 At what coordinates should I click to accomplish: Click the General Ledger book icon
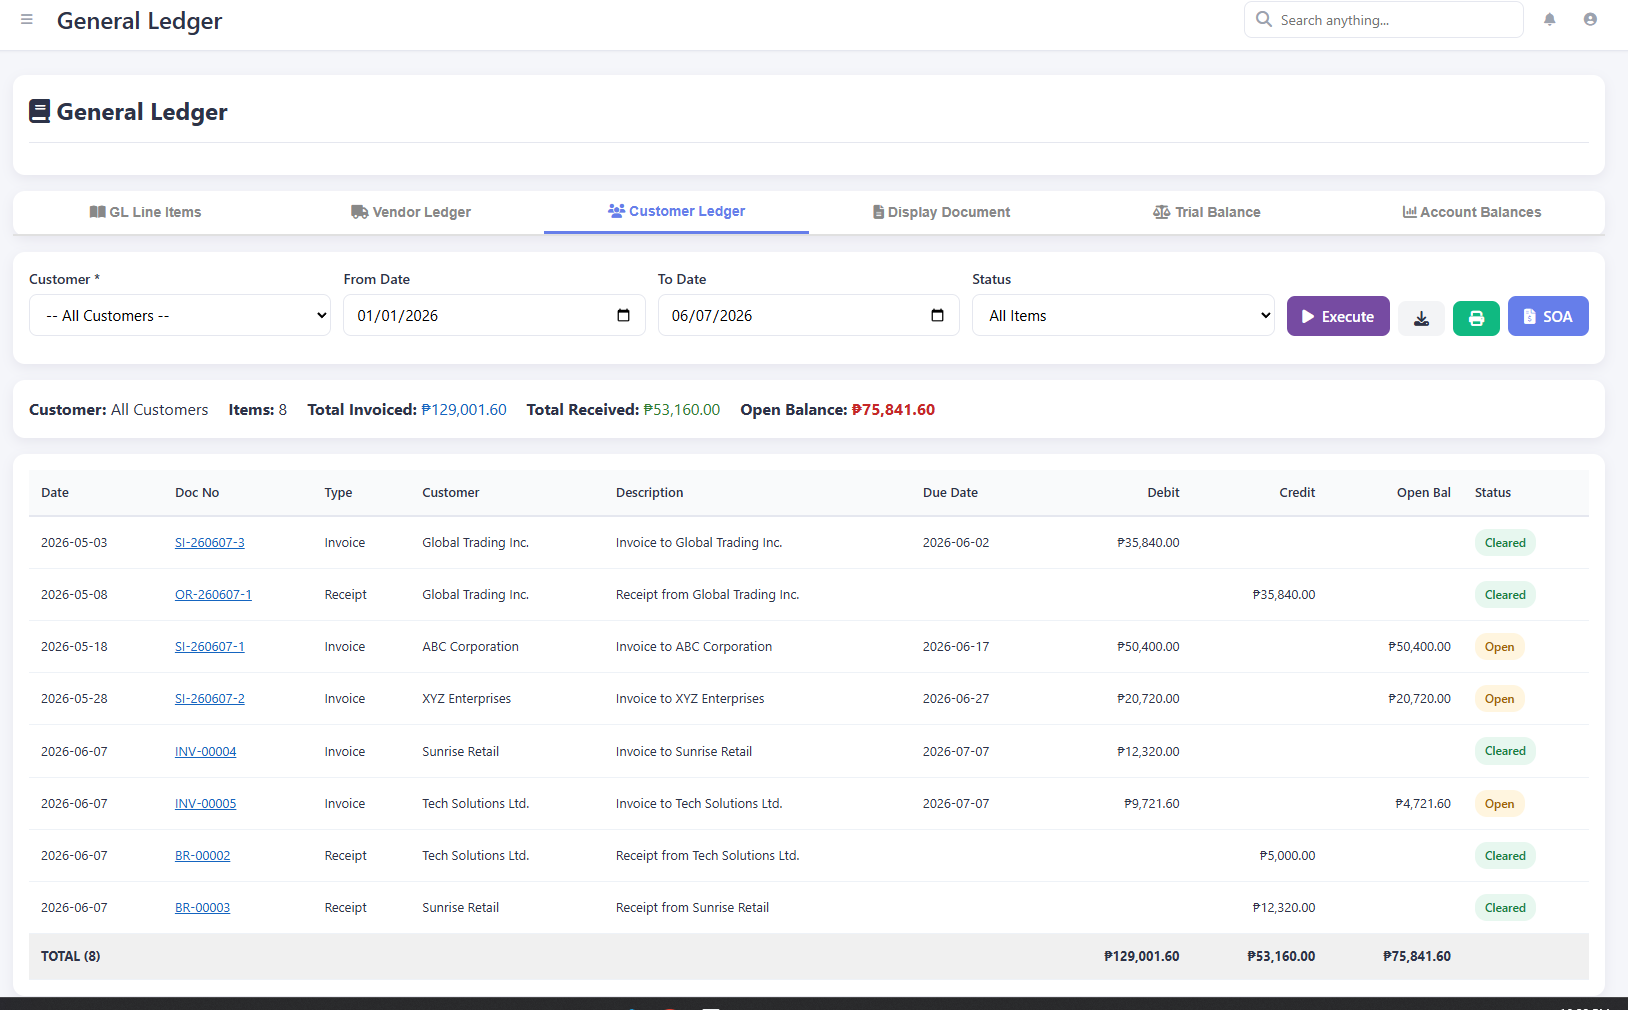[x=39, y=111]
